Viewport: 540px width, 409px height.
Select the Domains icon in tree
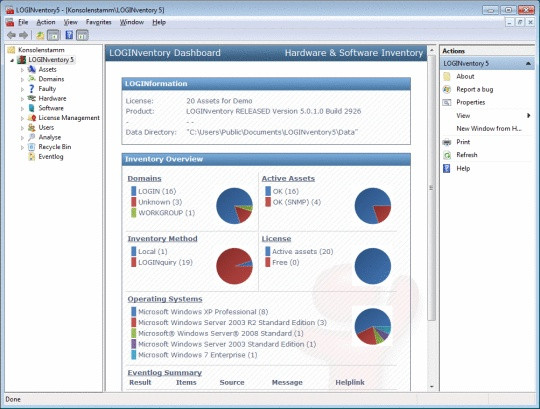click(32, 79)
